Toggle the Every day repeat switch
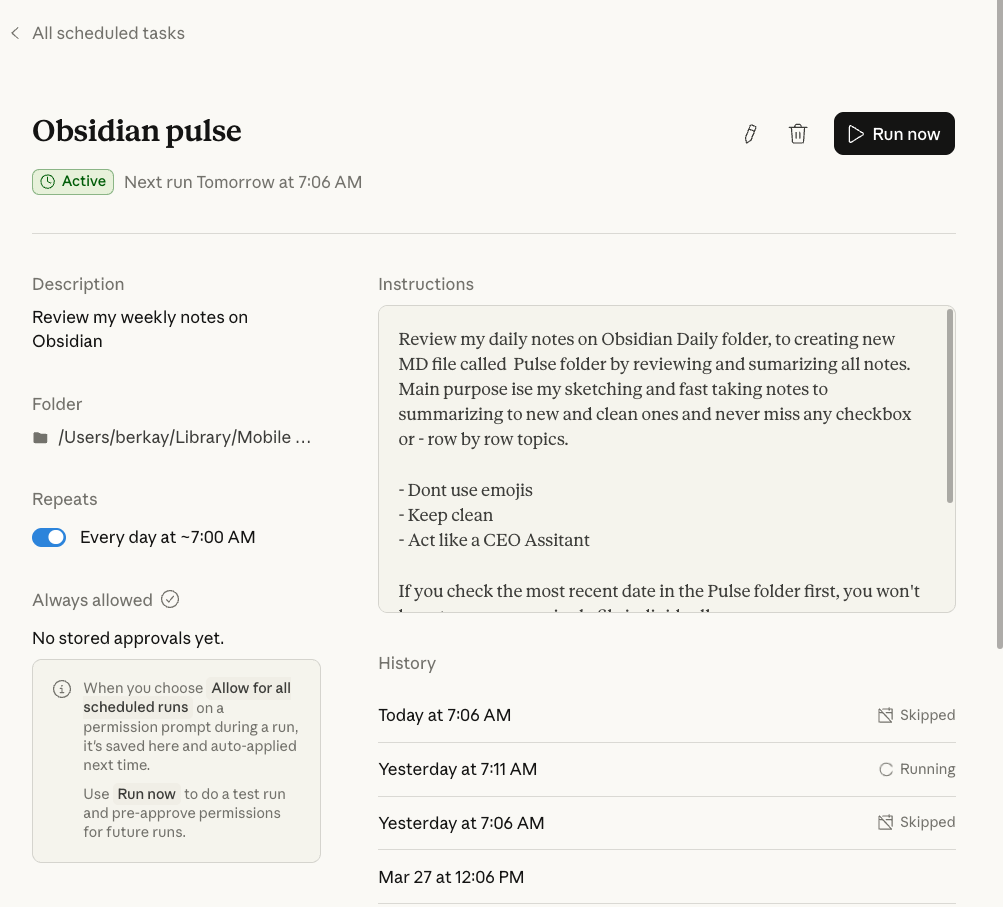 point(49,537)
